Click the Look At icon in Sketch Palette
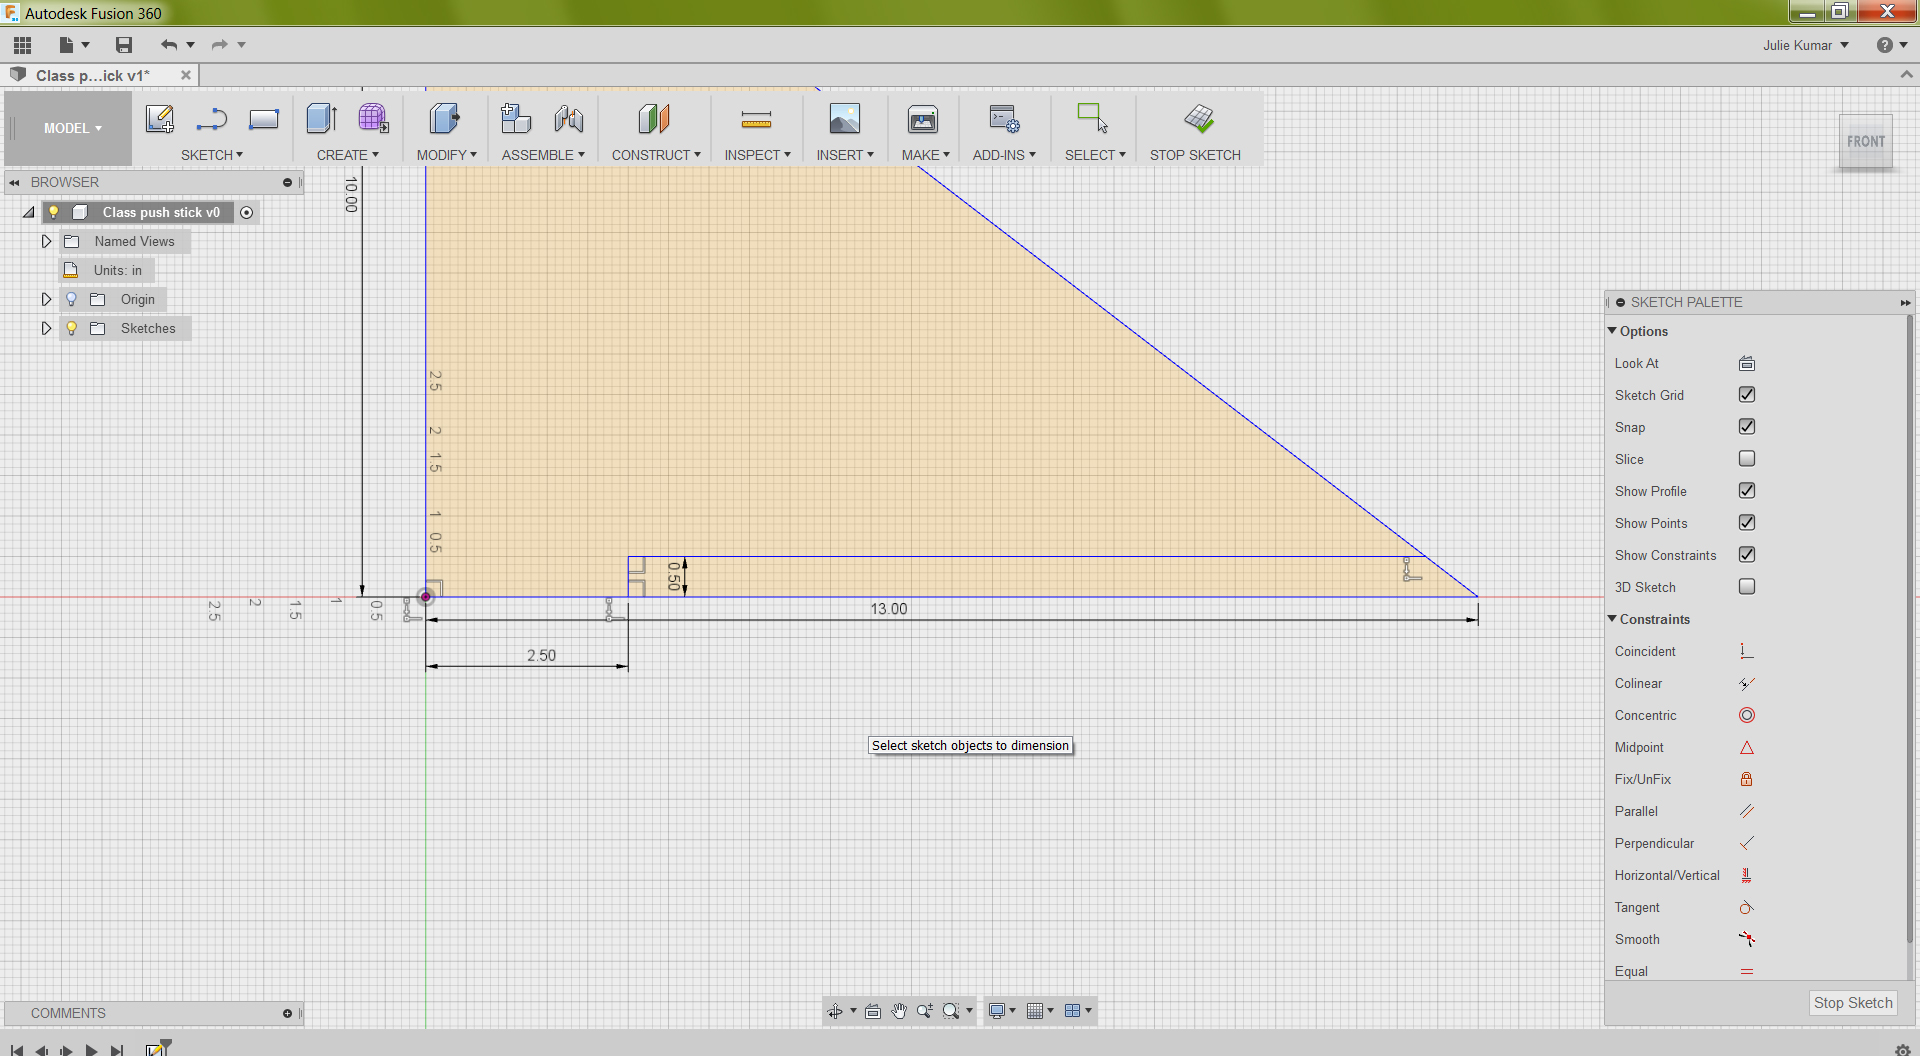The height and width of the screenshot is (1056, 1920). pos(1747,364)
